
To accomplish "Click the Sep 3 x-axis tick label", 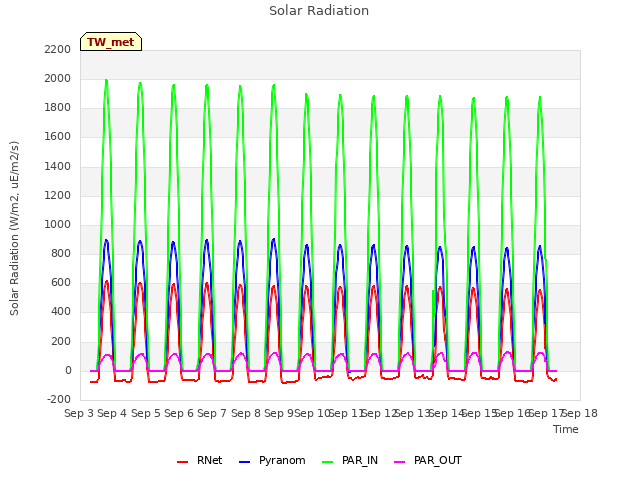I will (x=79, y=413).
